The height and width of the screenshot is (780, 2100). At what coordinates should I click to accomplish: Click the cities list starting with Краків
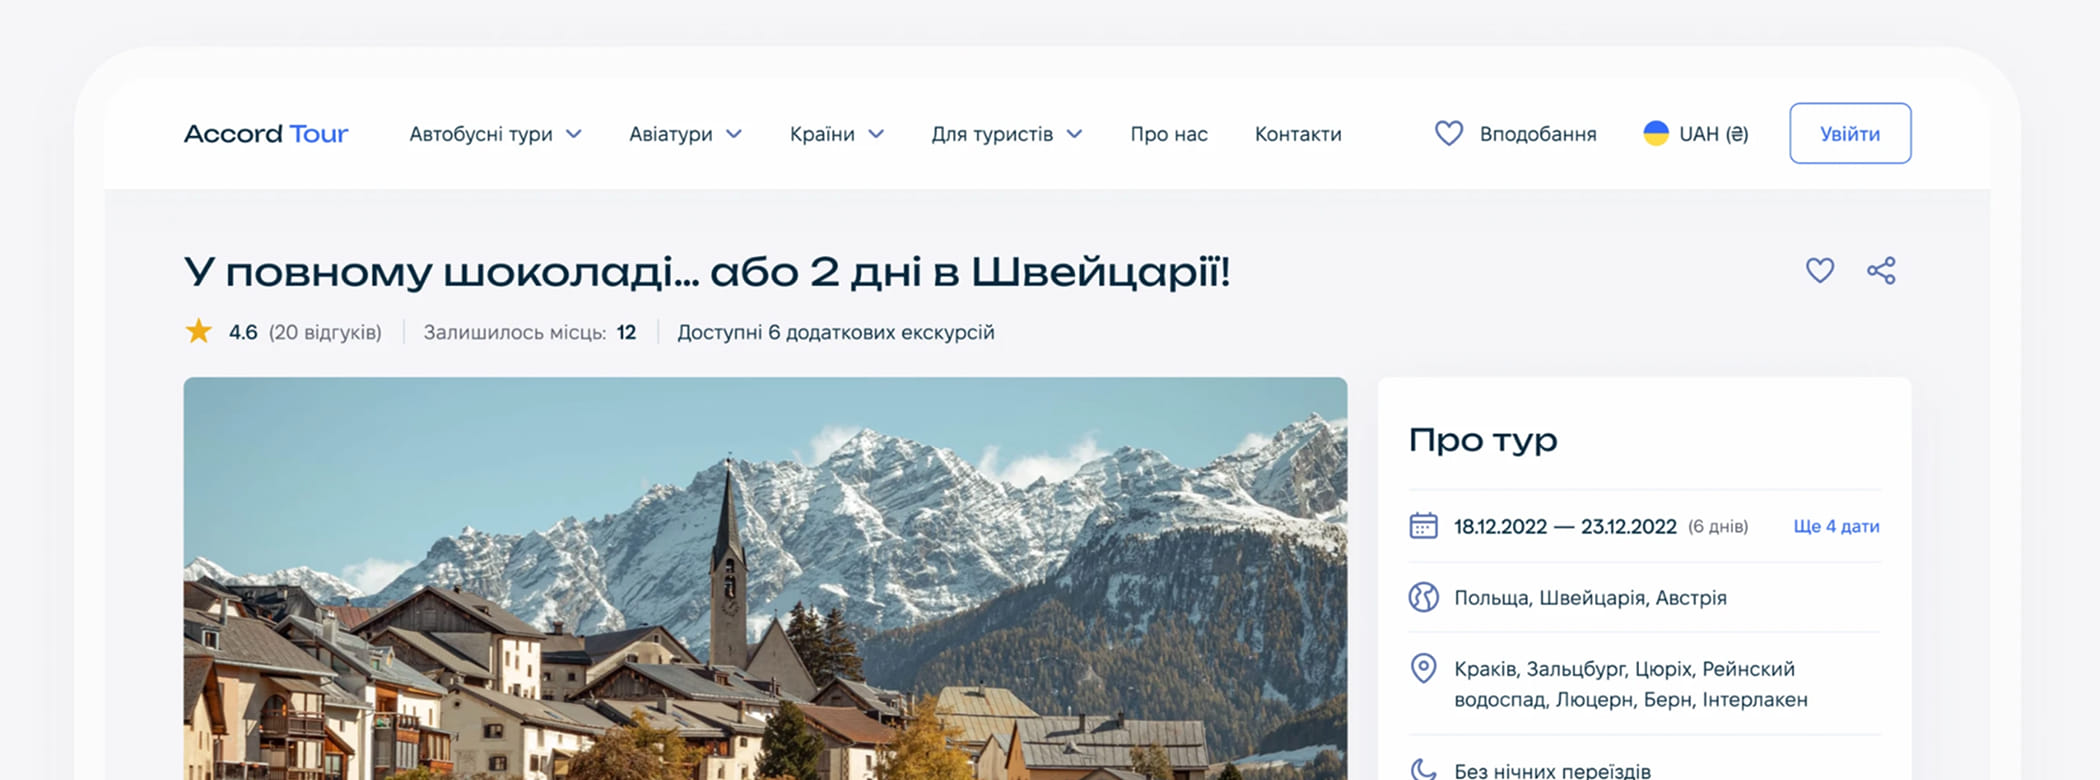point(1631,684)
